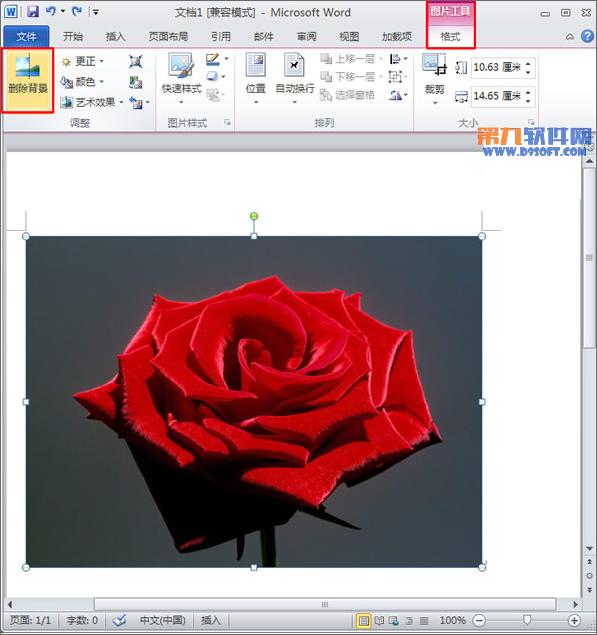This screenshot has height=635, width=597.
Task: Click the Word application icon in title bar
Action: (x=11, y=12)
